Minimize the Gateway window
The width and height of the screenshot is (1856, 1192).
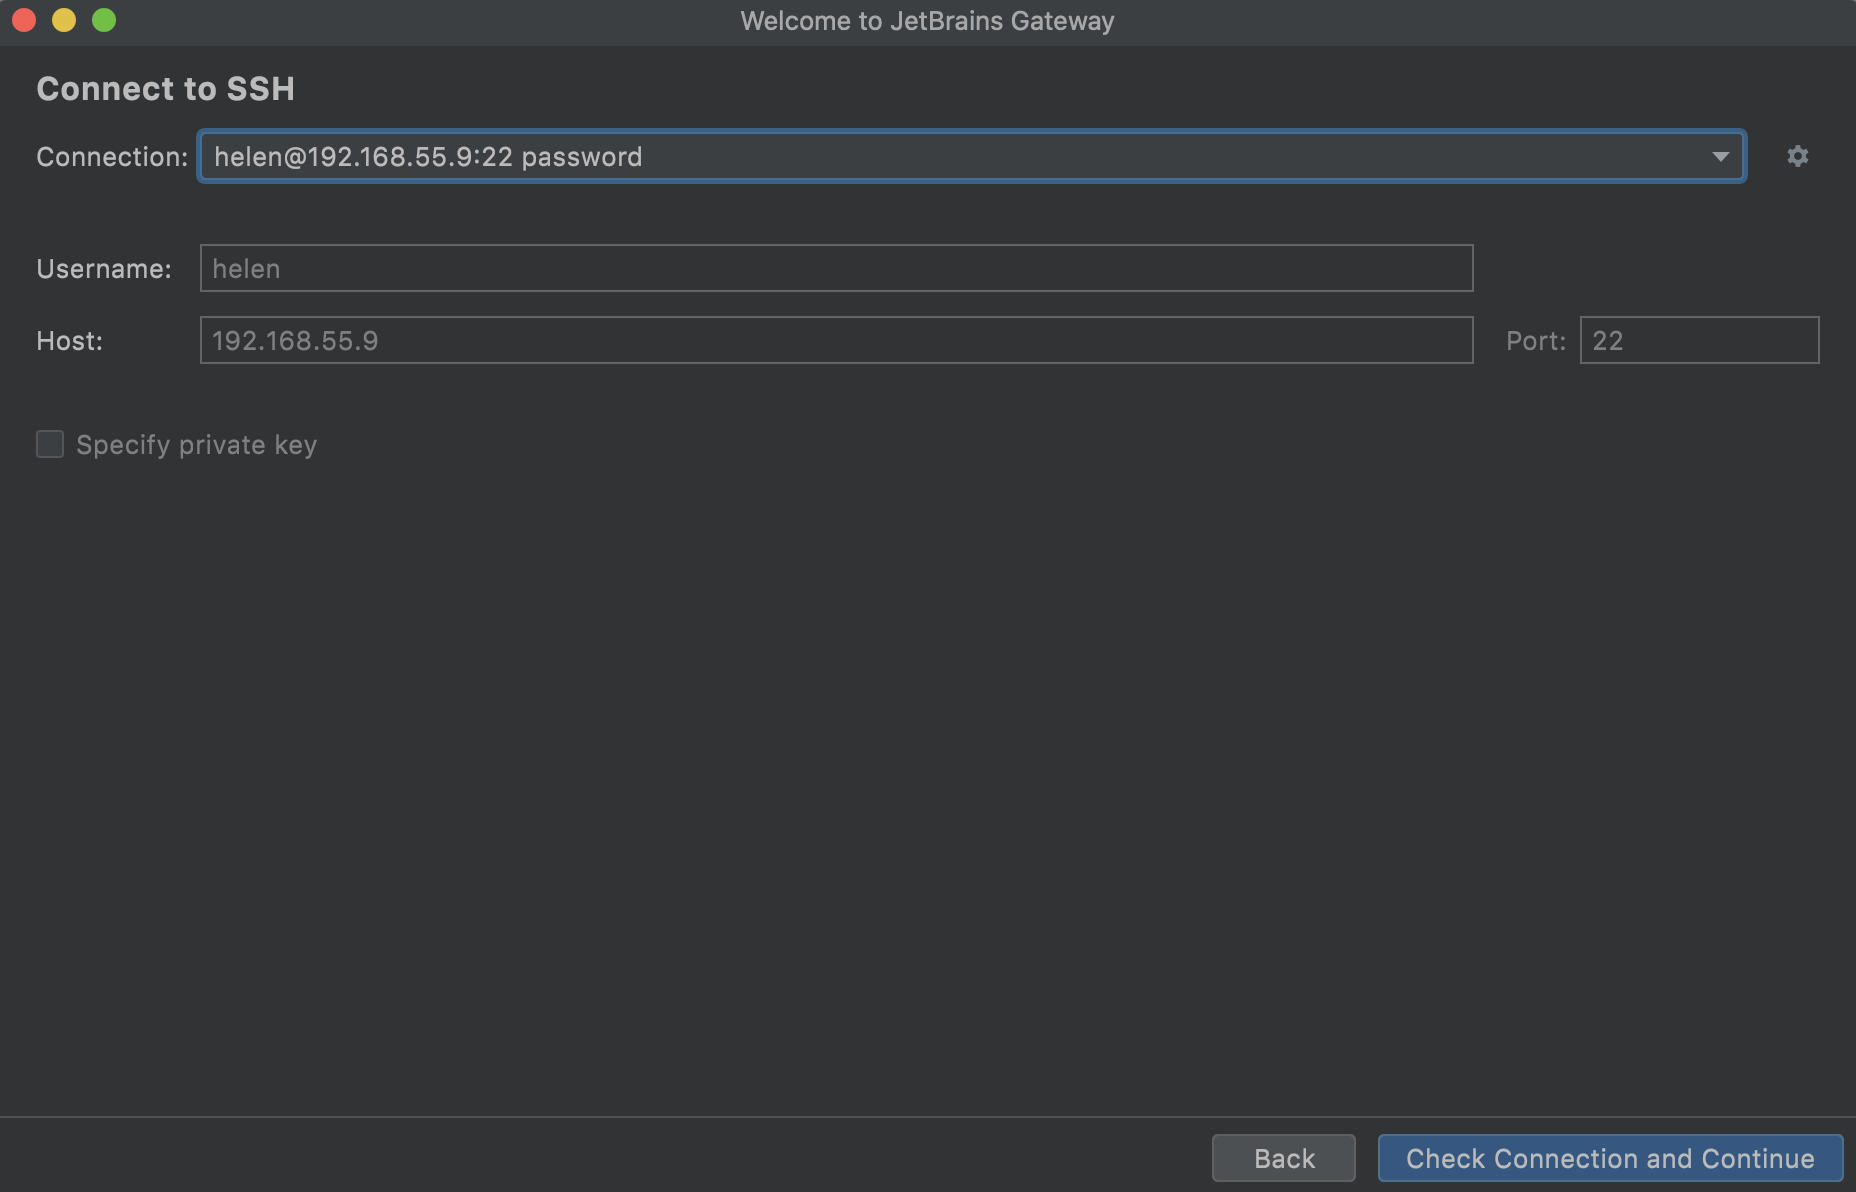coord(64,20)
